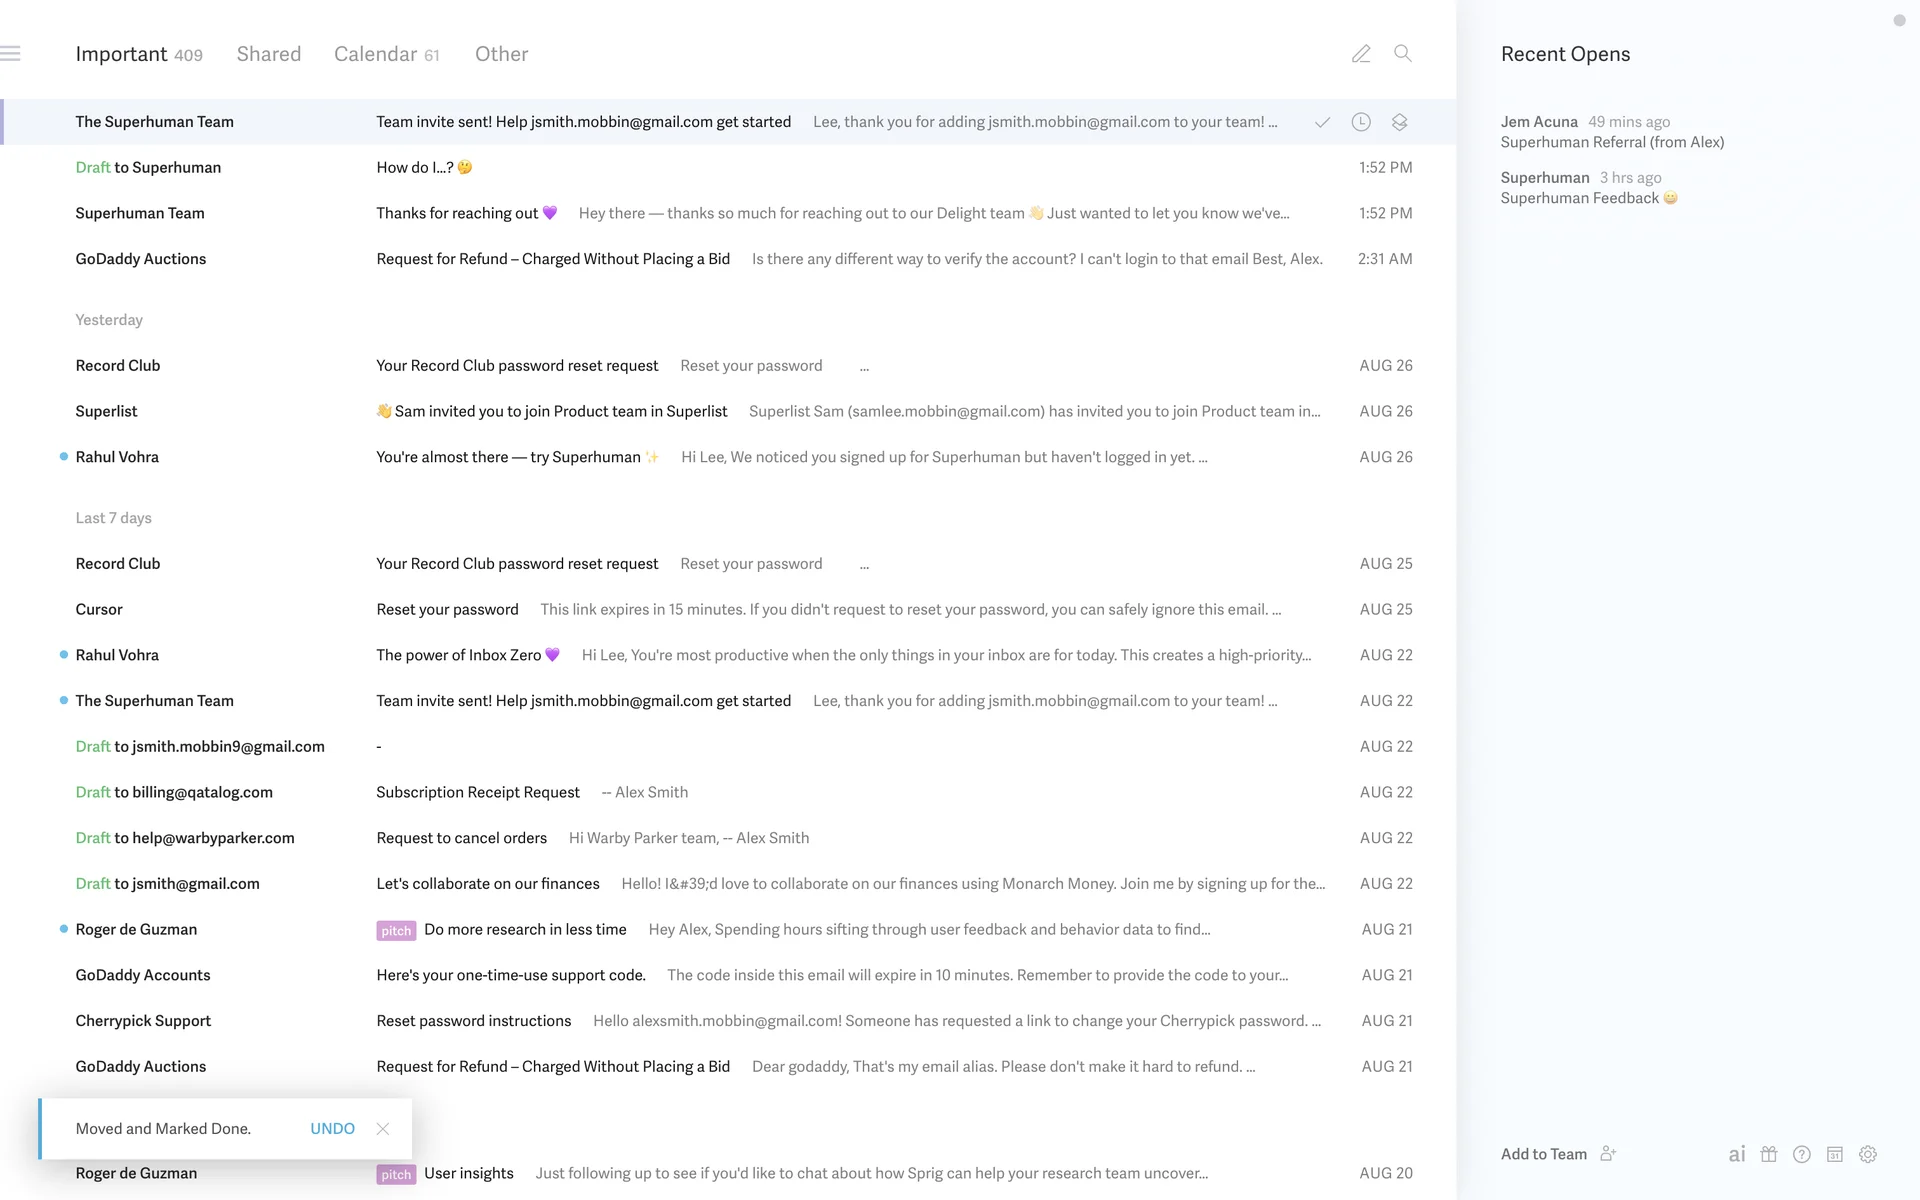This screenshot has width=1920, height=1200.
Task: Click the layers icon on first email
Action: 1400,122
